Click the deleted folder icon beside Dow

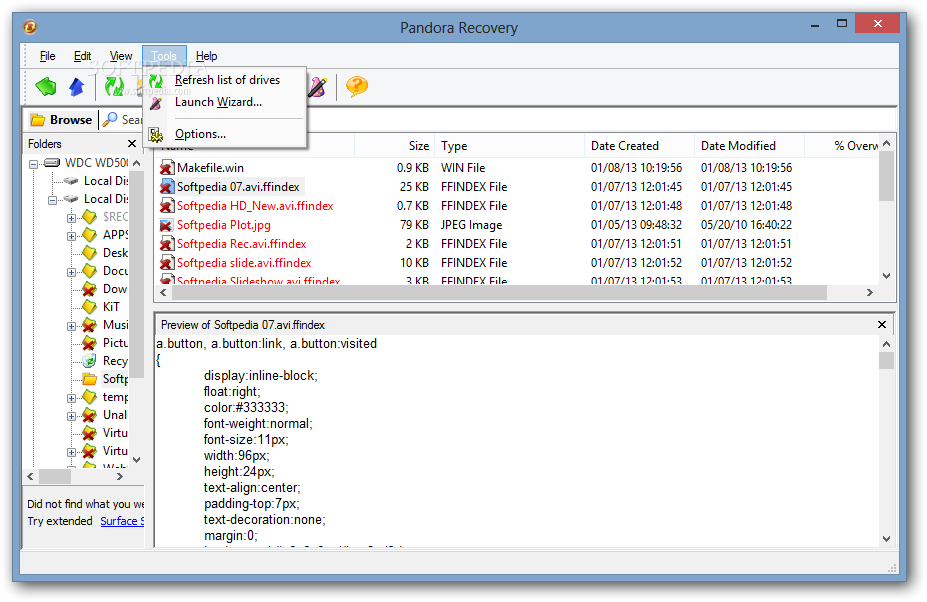tap(89, 289)
